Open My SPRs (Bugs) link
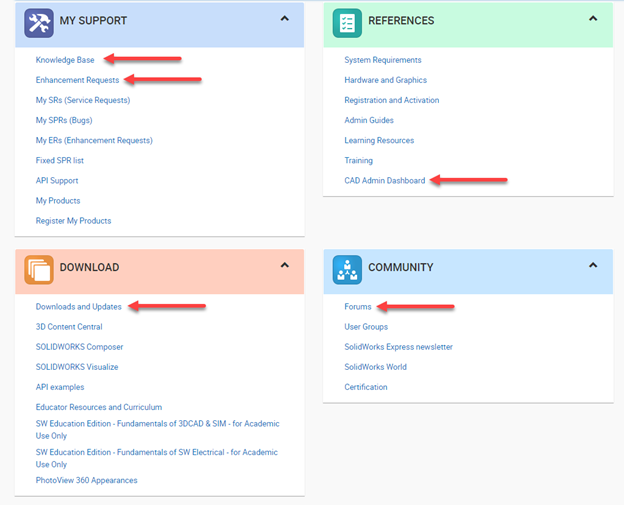Image resolution: width=624 pixels, height=505 pixels. coord(64,120)
